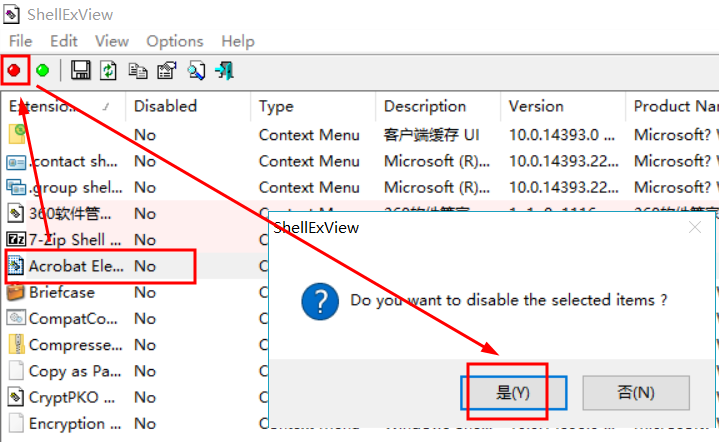Close the ShellExView confirmation dialog
Screen dimensions: 719x442
(695, 227)
